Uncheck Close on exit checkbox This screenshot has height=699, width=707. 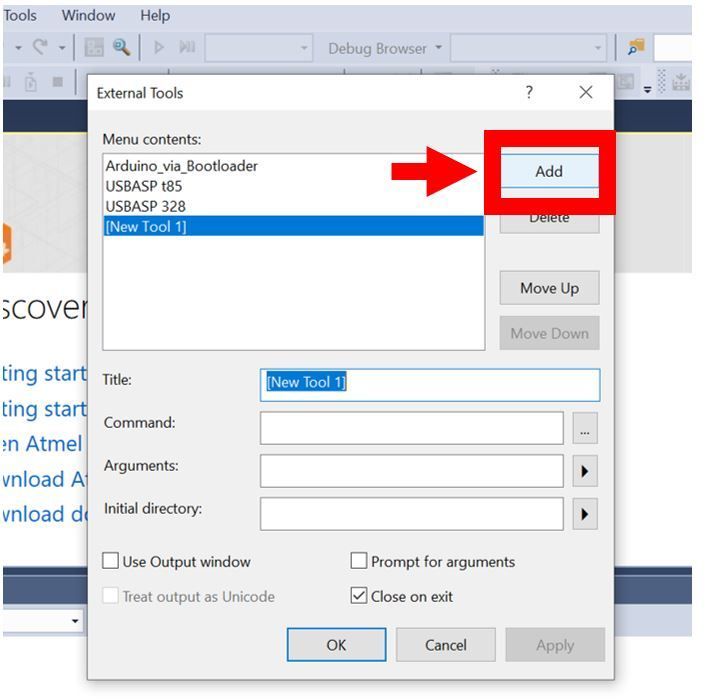point(359,596)
